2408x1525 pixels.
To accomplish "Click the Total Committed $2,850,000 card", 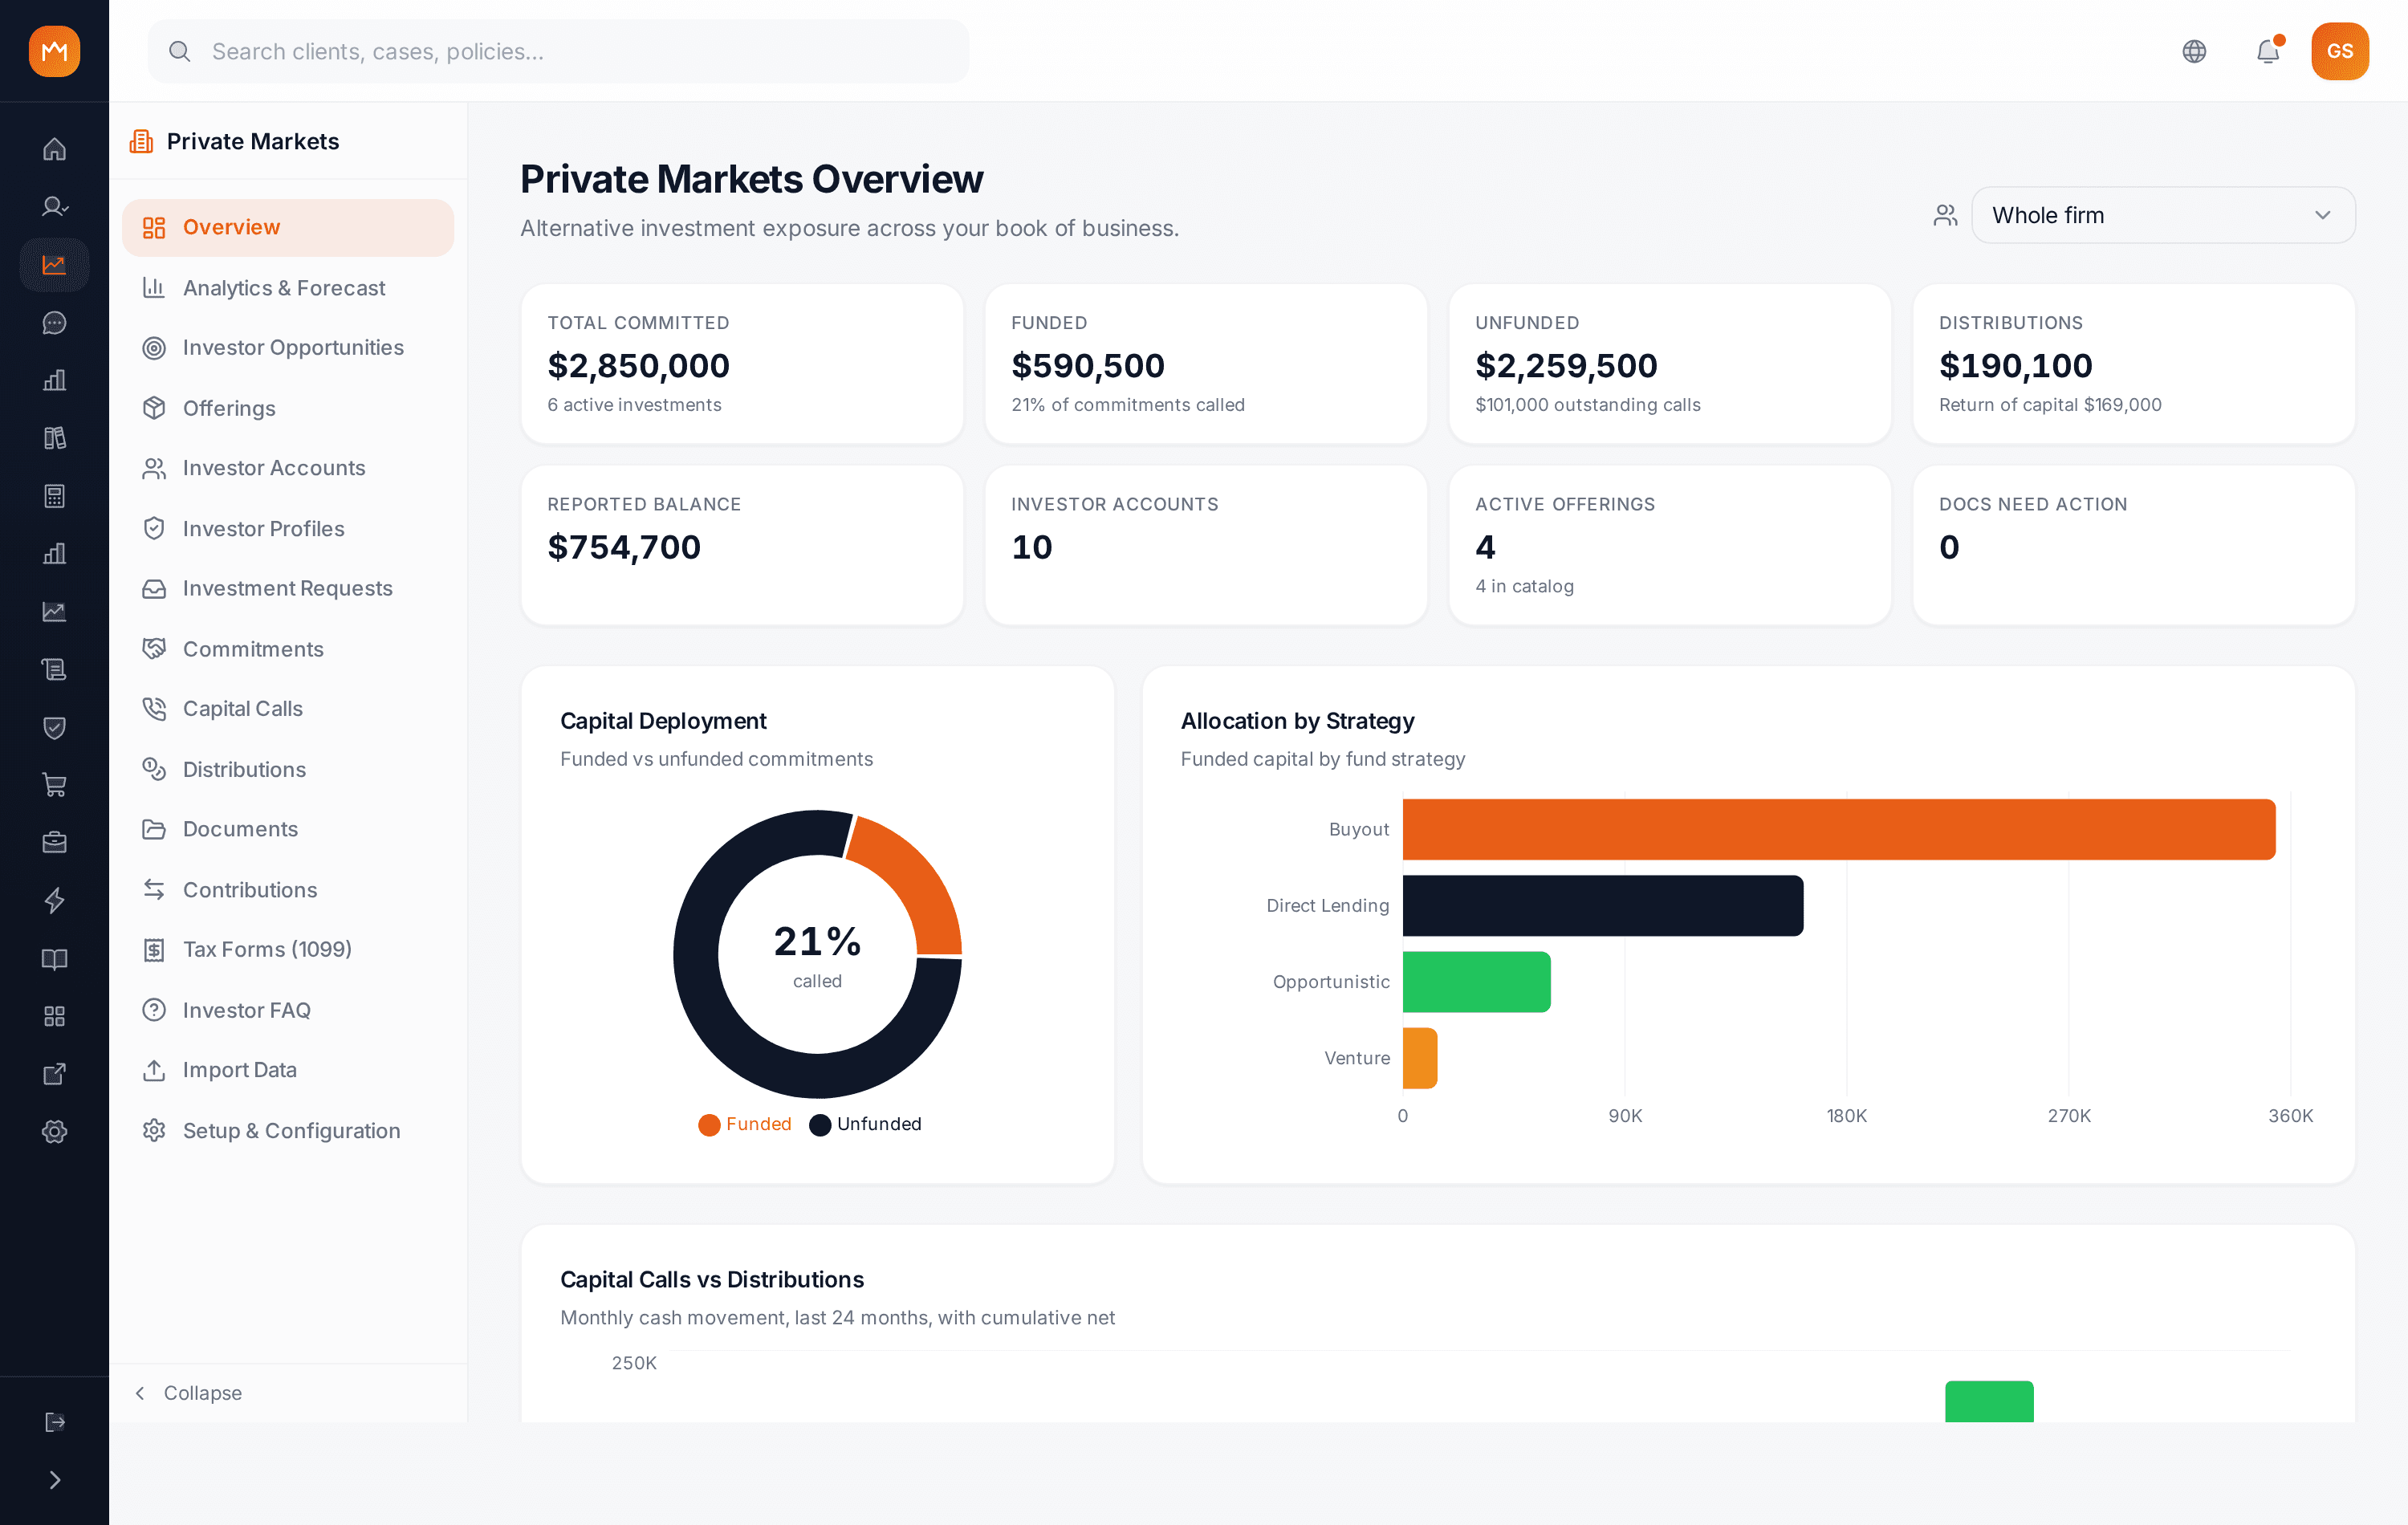I will point(742,364).
